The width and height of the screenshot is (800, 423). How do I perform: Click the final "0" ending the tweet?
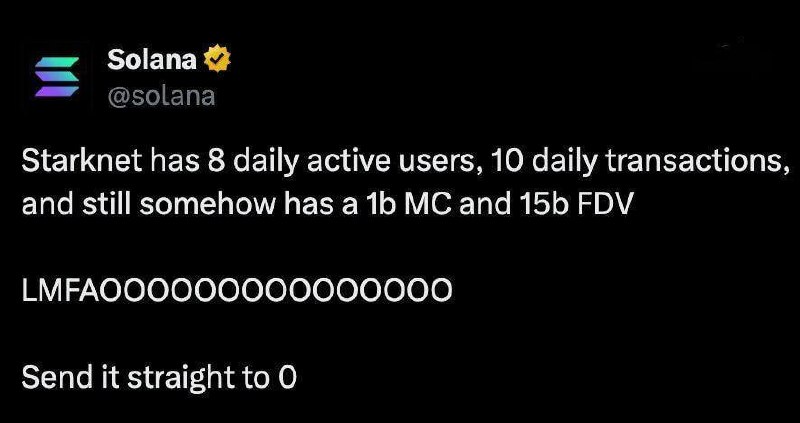pos(289,378)
